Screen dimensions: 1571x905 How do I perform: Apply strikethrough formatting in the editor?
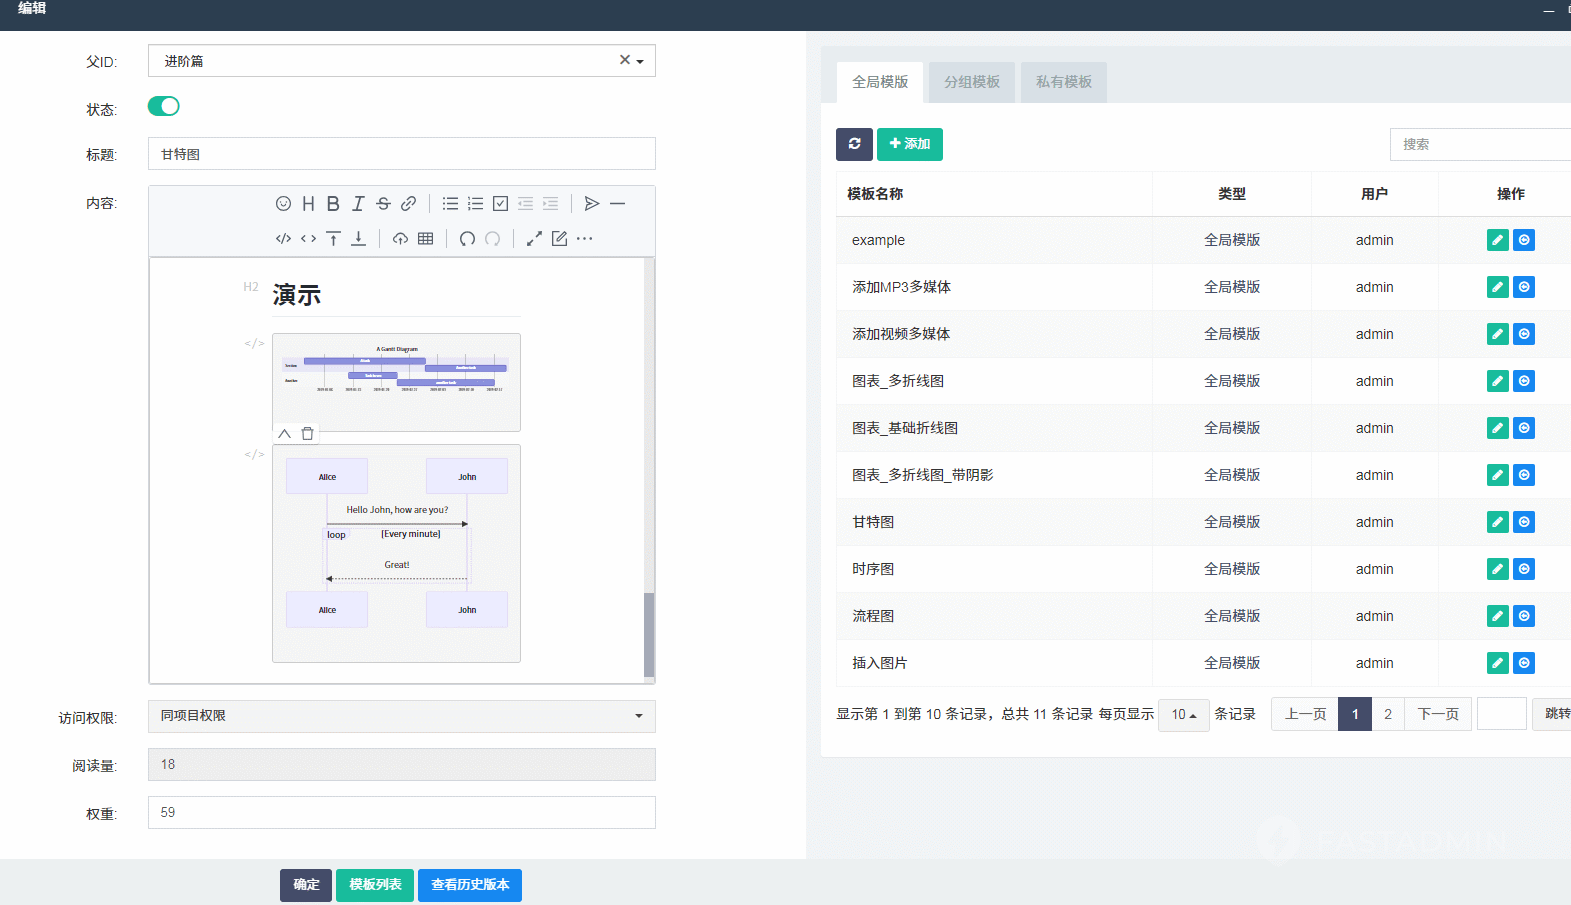pos(383,204)
